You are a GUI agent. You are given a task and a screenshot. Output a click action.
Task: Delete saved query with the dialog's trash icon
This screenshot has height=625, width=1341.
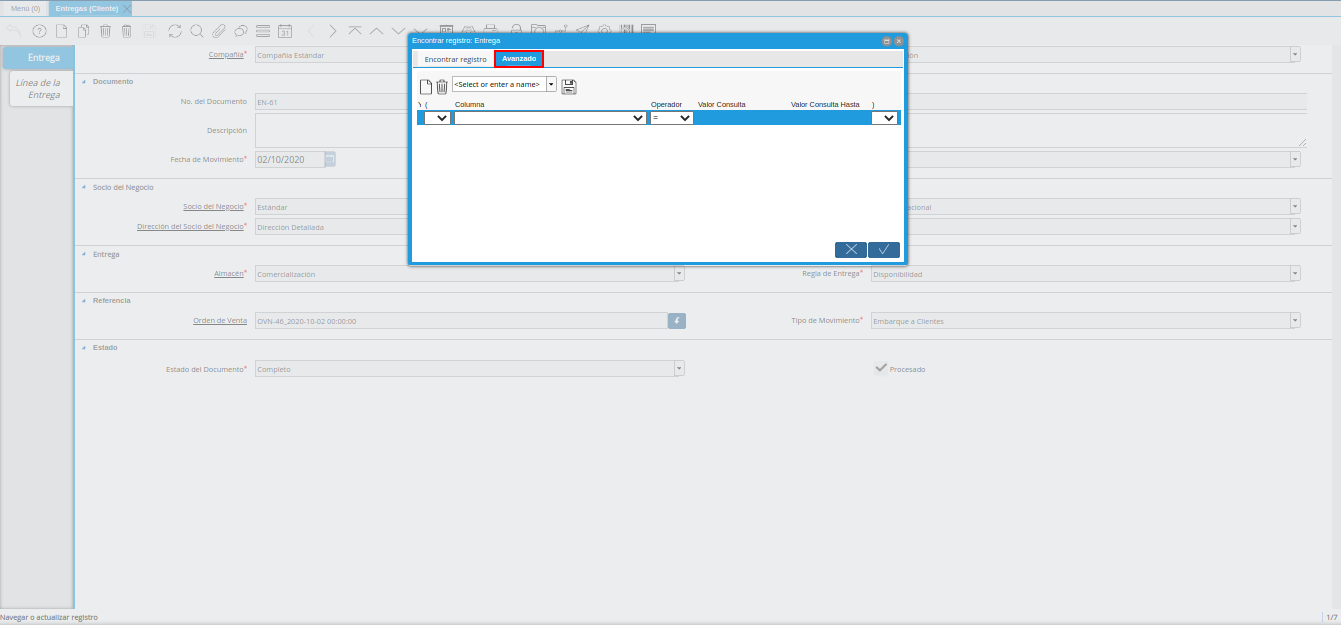pyautogui.click(x=441, y=86)
